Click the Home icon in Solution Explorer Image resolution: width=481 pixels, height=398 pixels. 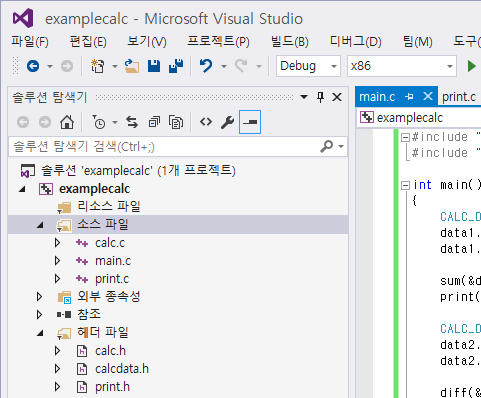pos(67,122)
